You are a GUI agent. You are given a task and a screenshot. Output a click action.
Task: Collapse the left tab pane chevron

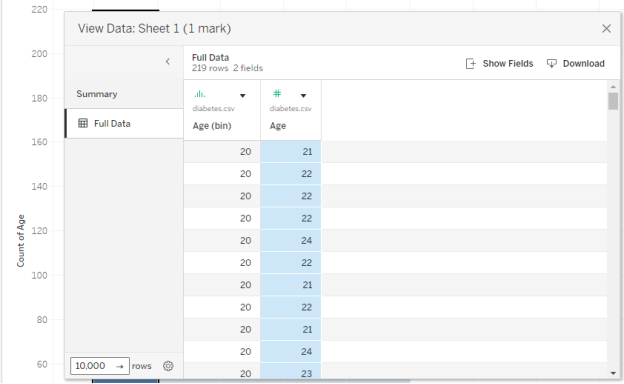point(168,62)
